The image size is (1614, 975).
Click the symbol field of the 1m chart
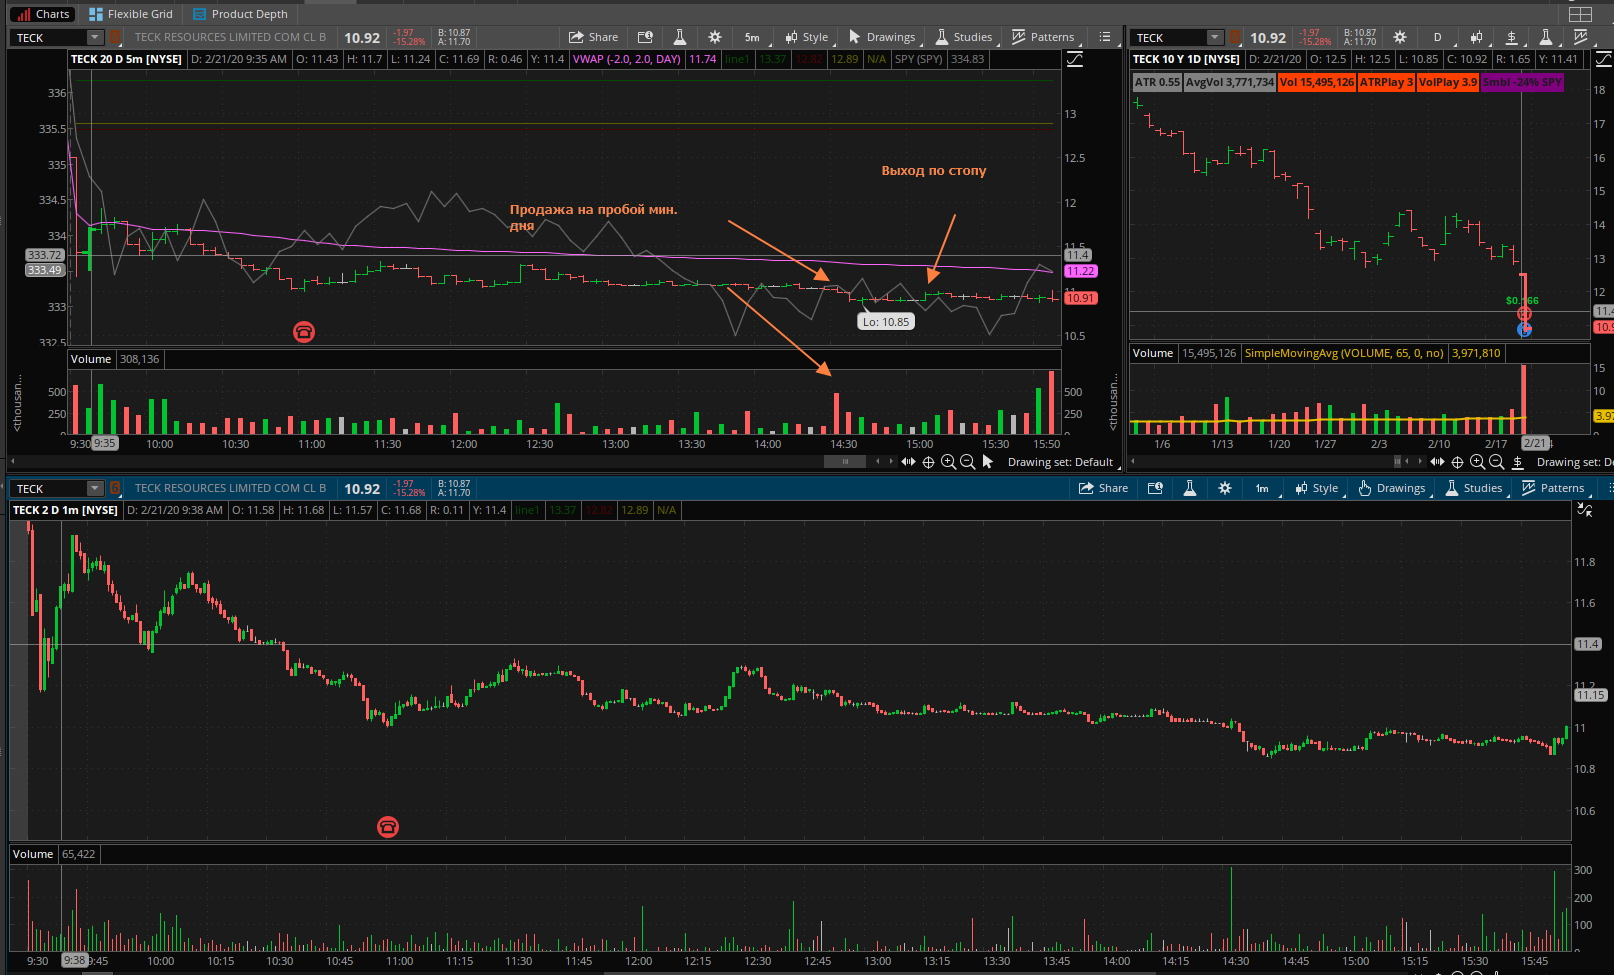50,489
